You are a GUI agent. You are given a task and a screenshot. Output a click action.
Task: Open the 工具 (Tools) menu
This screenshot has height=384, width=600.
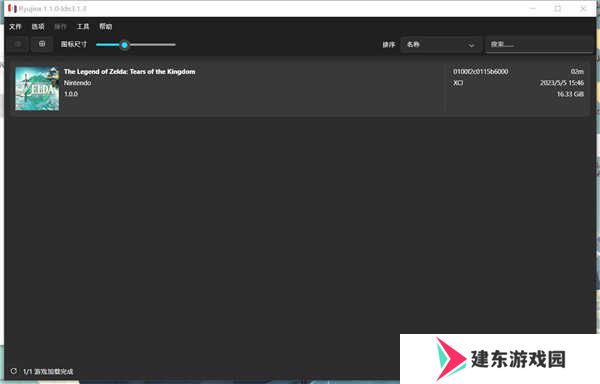(x=83, y=26)
